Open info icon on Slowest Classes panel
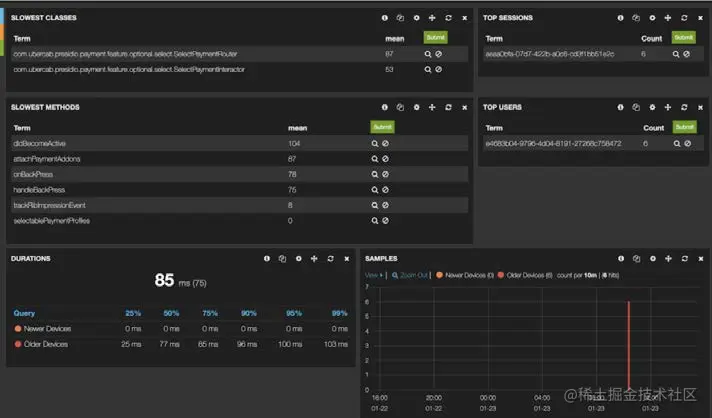This screenshot has width=712, height=418. click(x=385, y=18)
